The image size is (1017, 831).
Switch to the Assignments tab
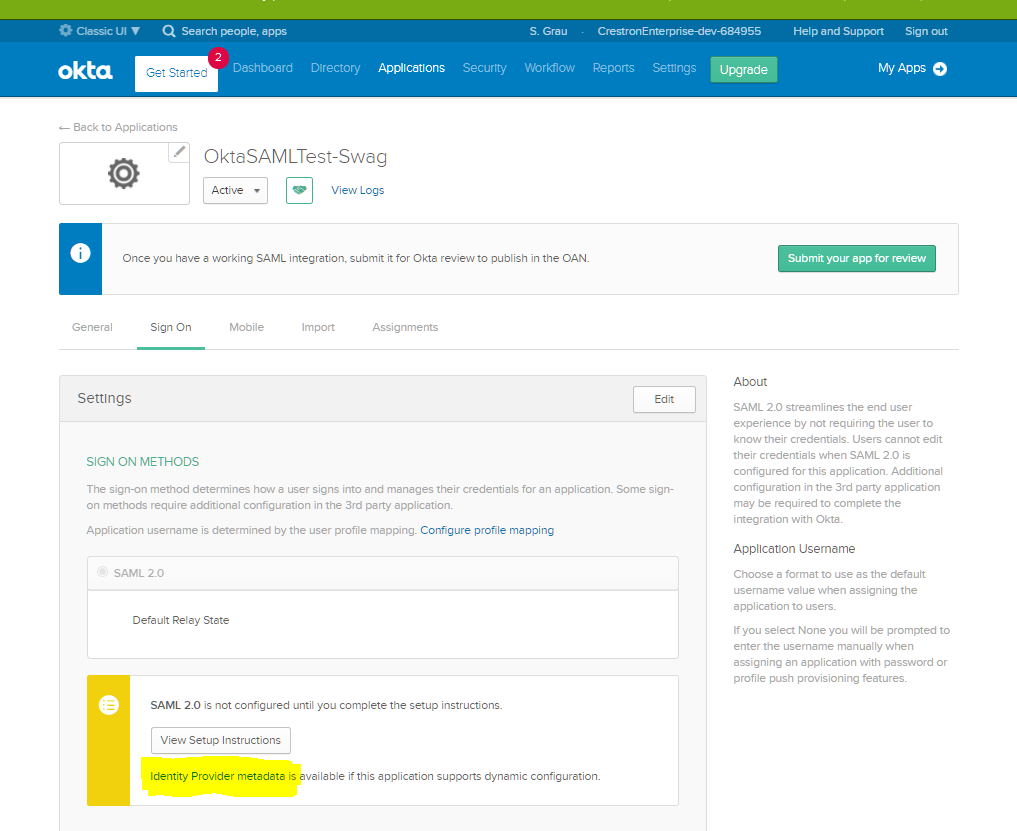(x=405, y=328)
